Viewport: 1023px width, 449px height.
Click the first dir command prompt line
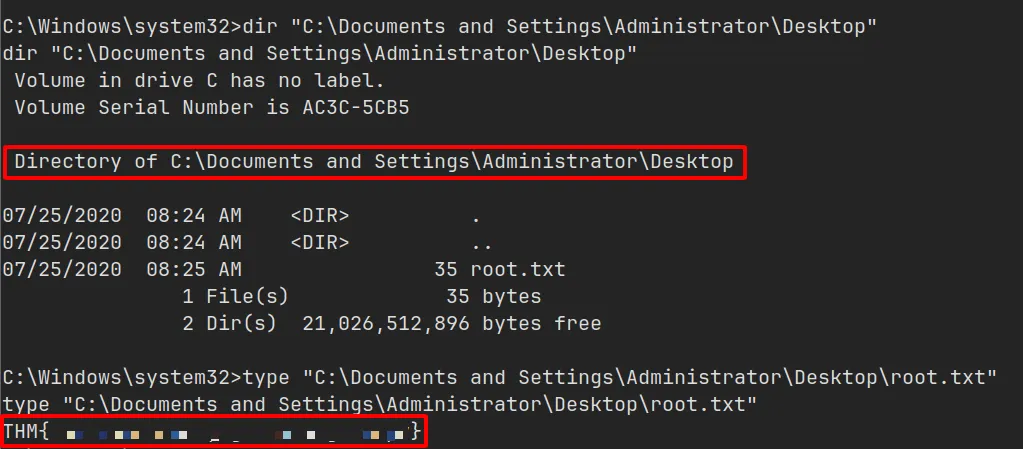coord(440,27)
